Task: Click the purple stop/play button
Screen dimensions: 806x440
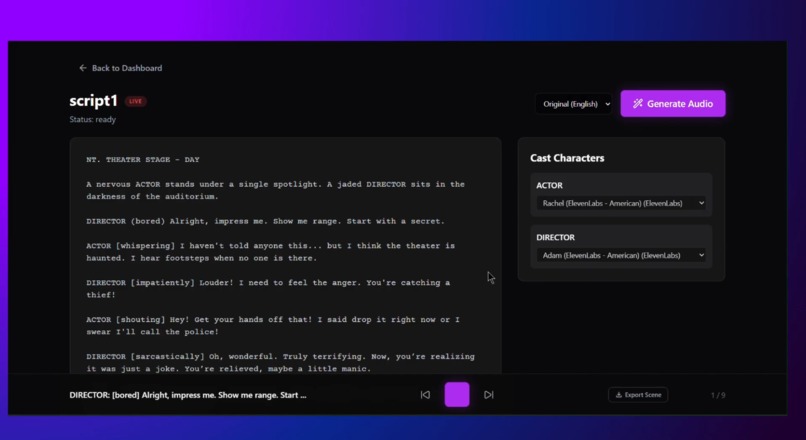Action: pyautogui.click(x=457, y=394)
